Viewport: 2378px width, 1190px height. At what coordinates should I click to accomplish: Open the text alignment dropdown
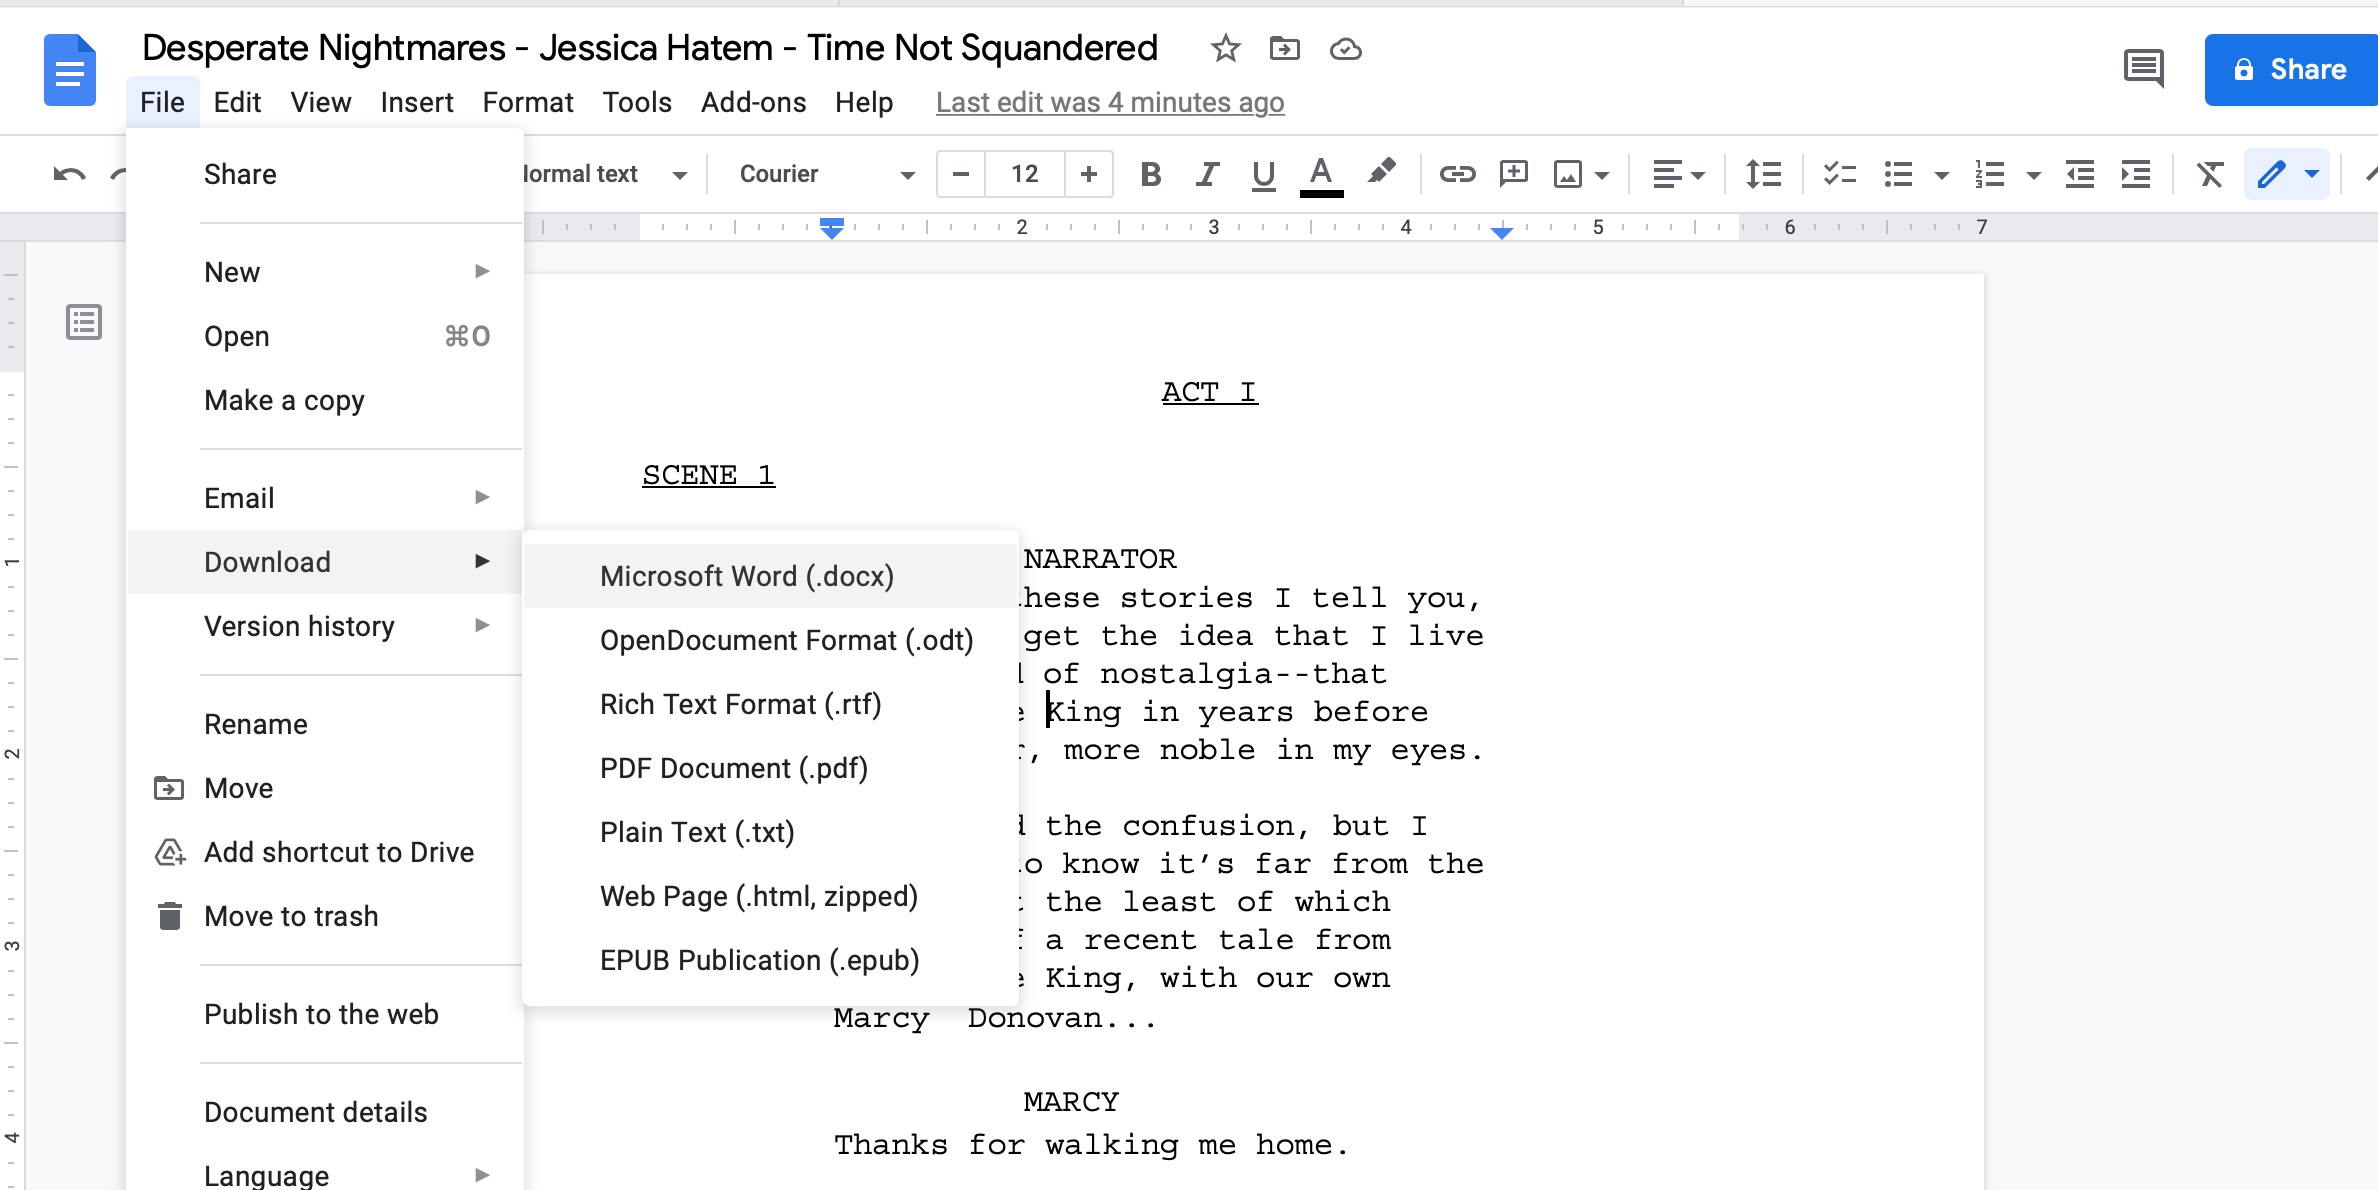pos(1678,175)
